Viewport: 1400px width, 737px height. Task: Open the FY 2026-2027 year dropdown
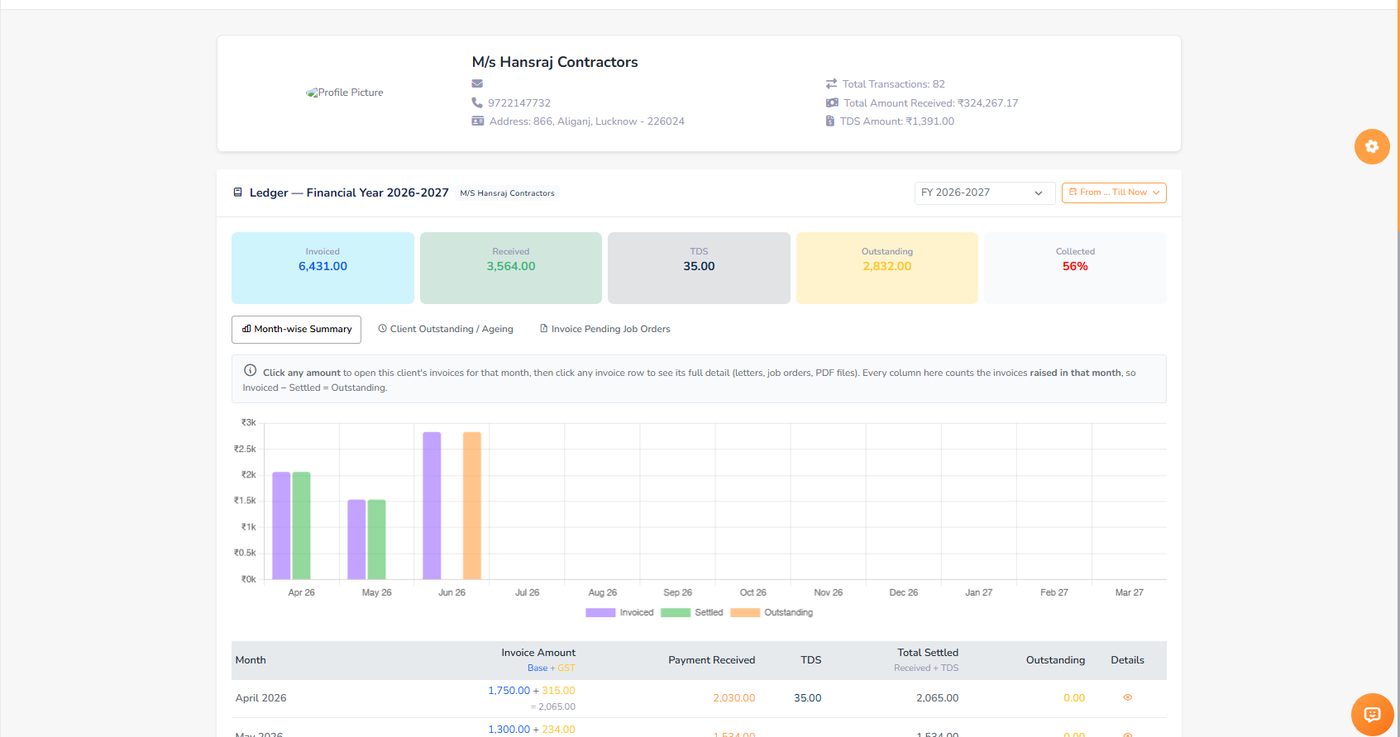[985, 193]
